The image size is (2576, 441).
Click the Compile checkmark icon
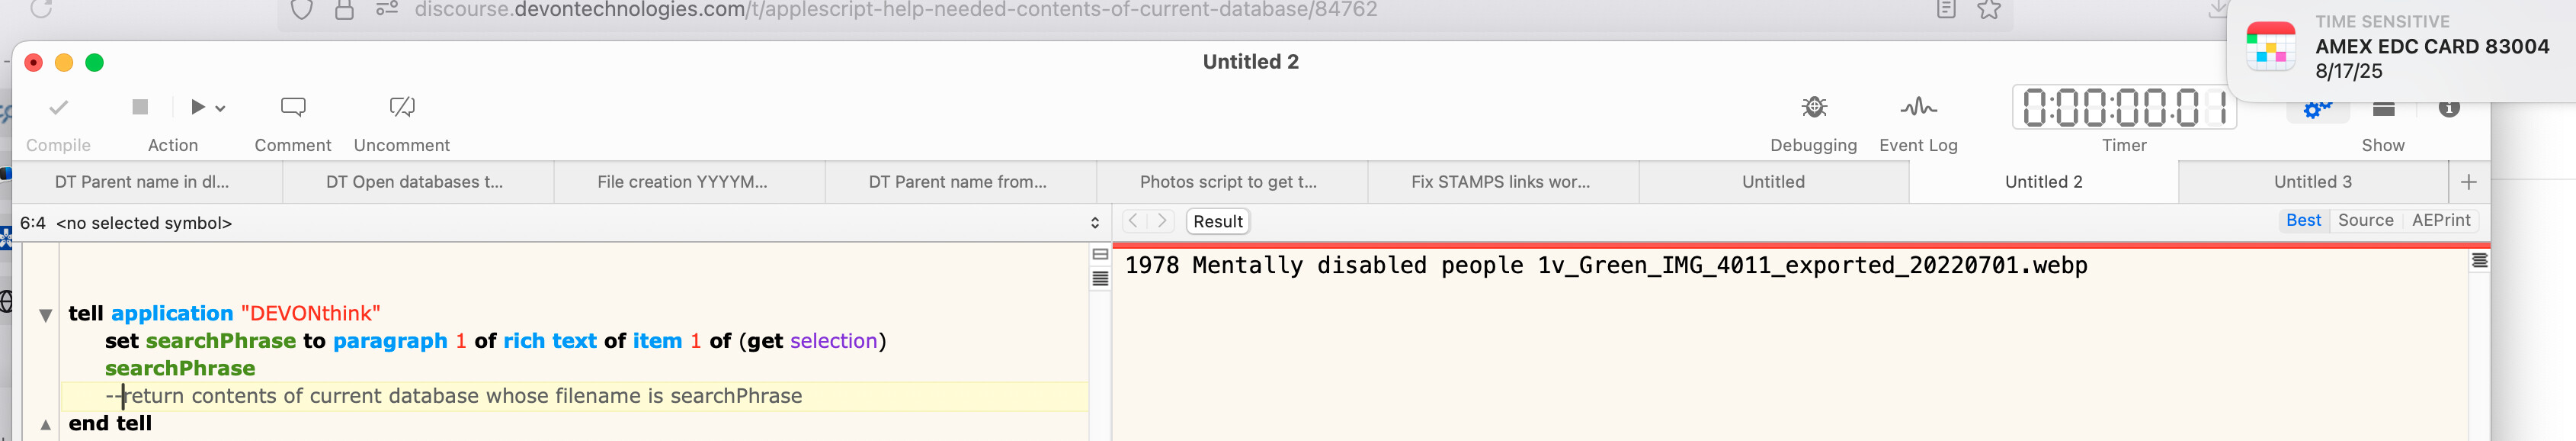[59, 107]
